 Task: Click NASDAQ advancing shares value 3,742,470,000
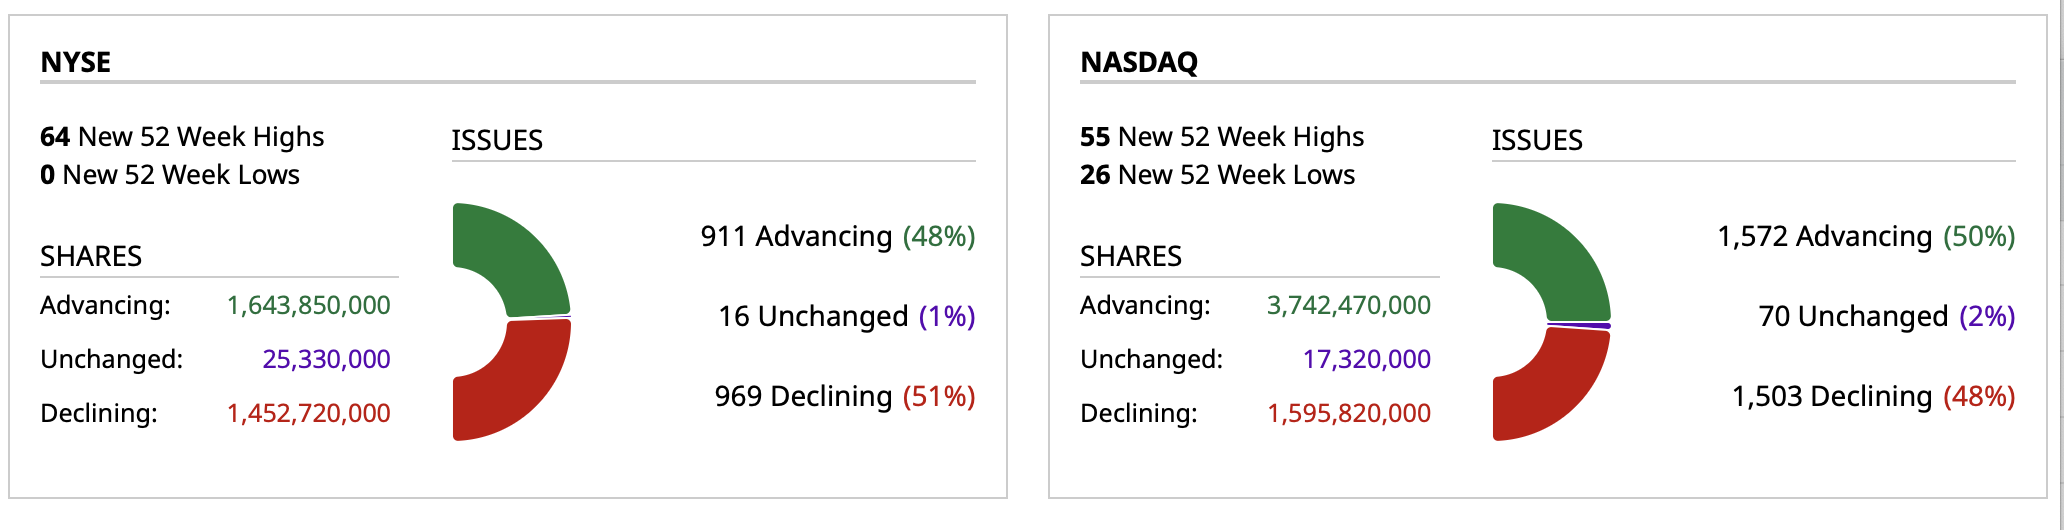(1348, 305)
